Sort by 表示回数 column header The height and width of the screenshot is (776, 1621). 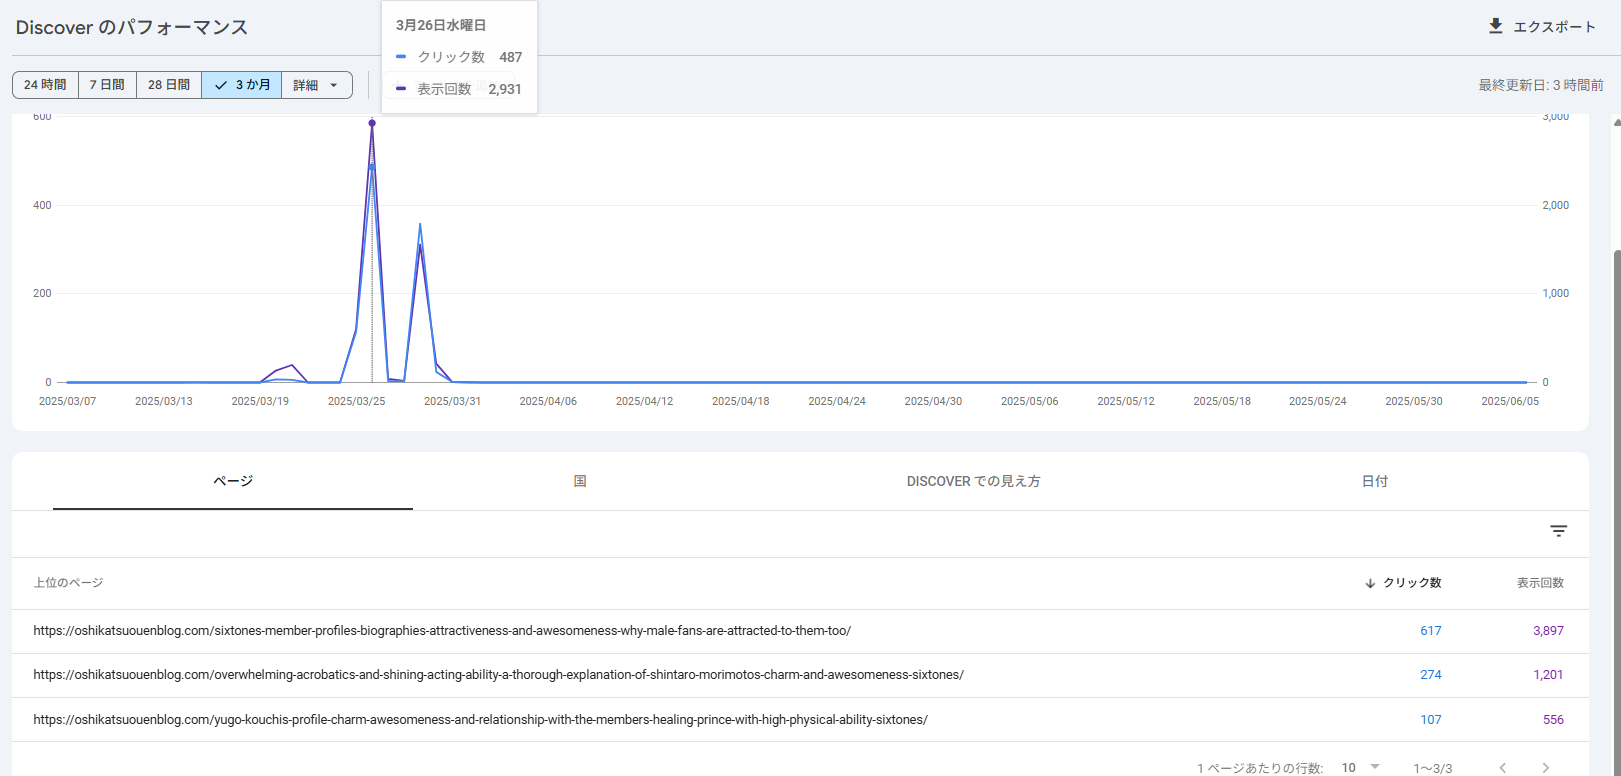pyautogui.click(x=1540, y=583)
